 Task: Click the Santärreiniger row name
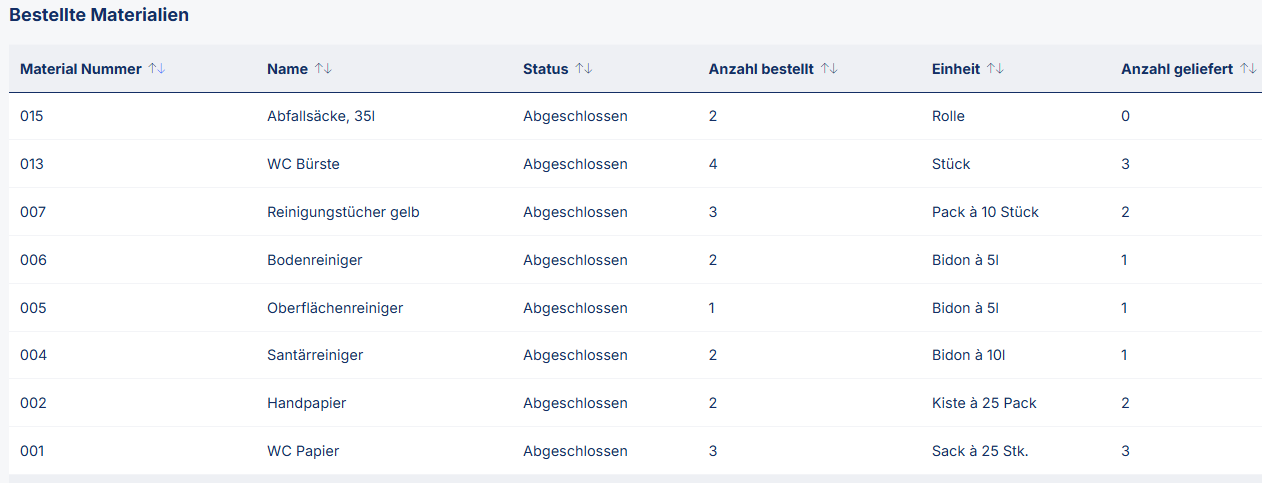point(315,355)
